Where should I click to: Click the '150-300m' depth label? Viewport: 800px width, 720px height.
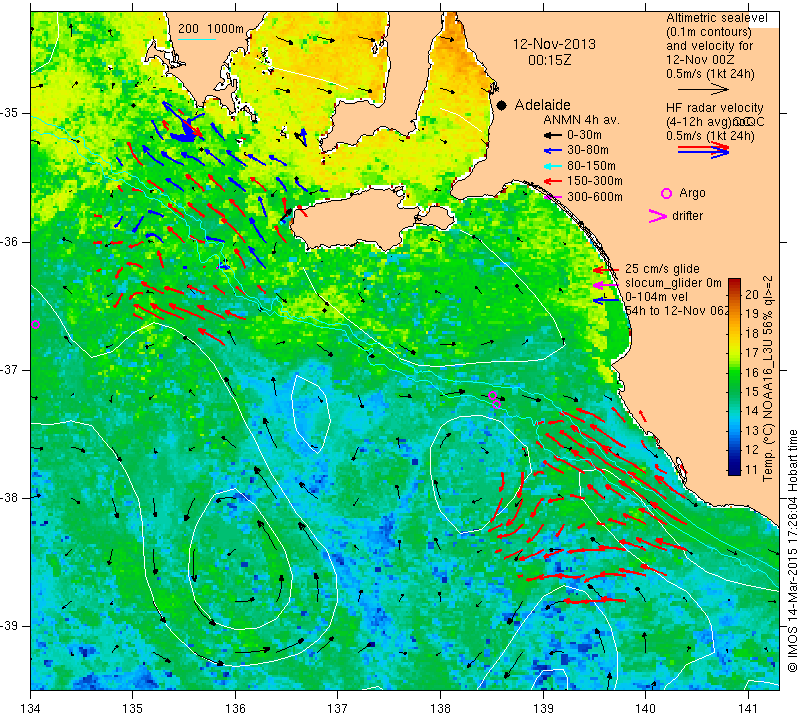pos(595,181)
